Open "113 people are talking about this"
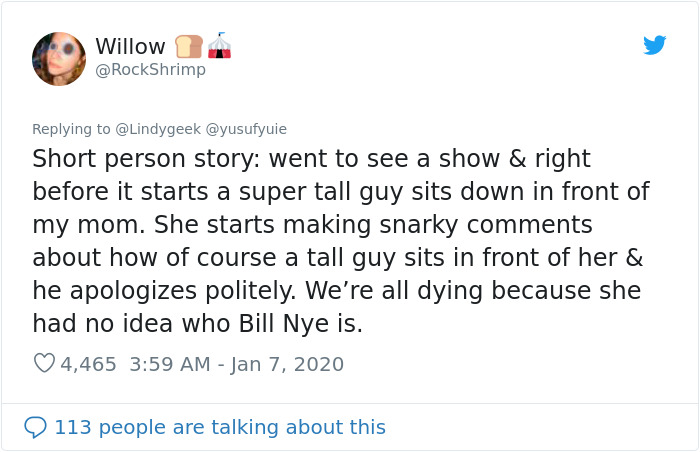This screenshot has width=700, height=452. [220, 427]
